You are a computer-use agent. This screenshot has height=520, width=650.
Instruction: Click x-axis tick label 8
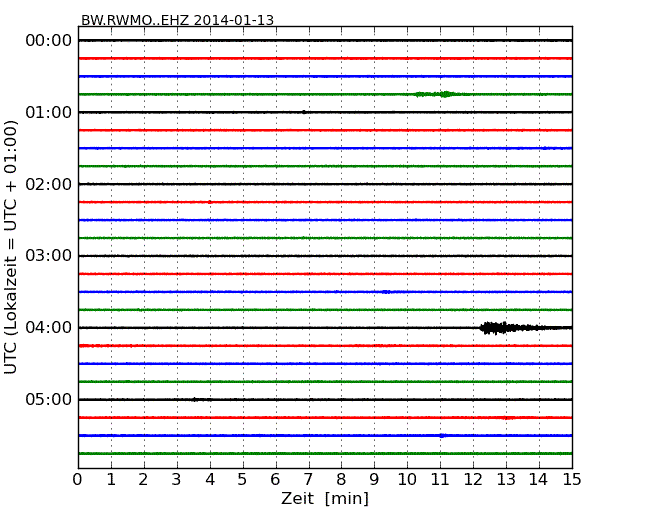[x=341, y=480]
